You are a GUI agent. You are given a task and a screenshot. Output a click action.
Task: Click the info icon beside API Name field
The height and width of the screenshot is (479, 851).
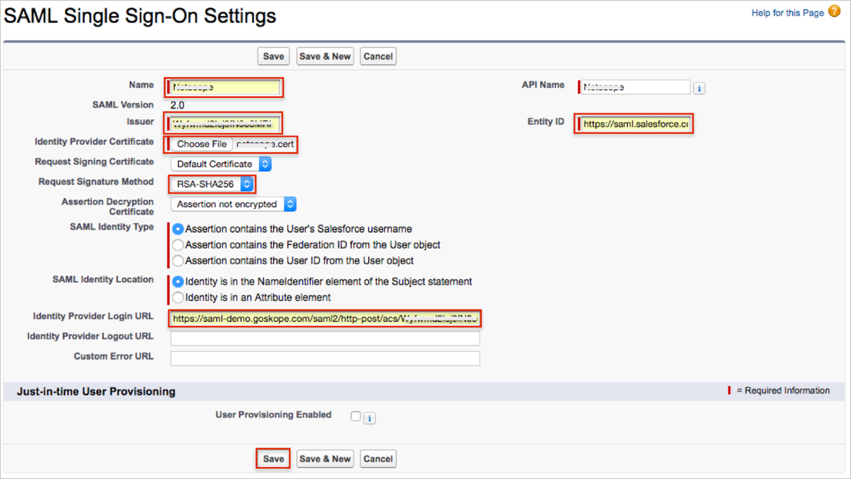(699, 88)
